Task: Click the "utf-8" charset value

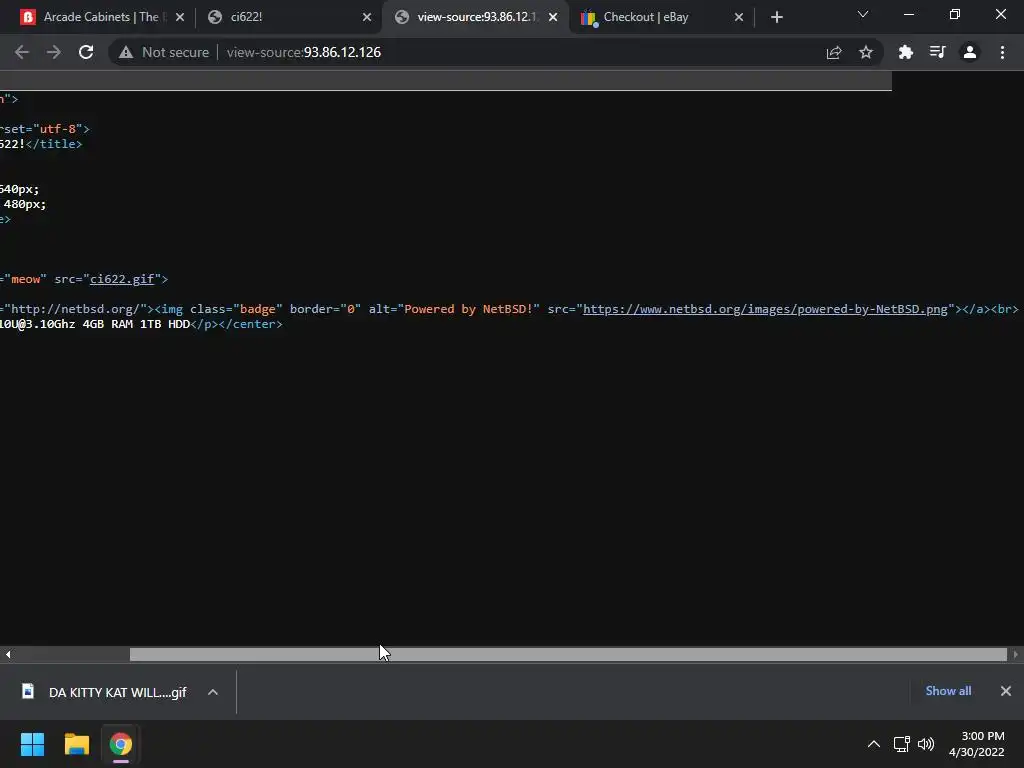Action: (x=58, y=129)
